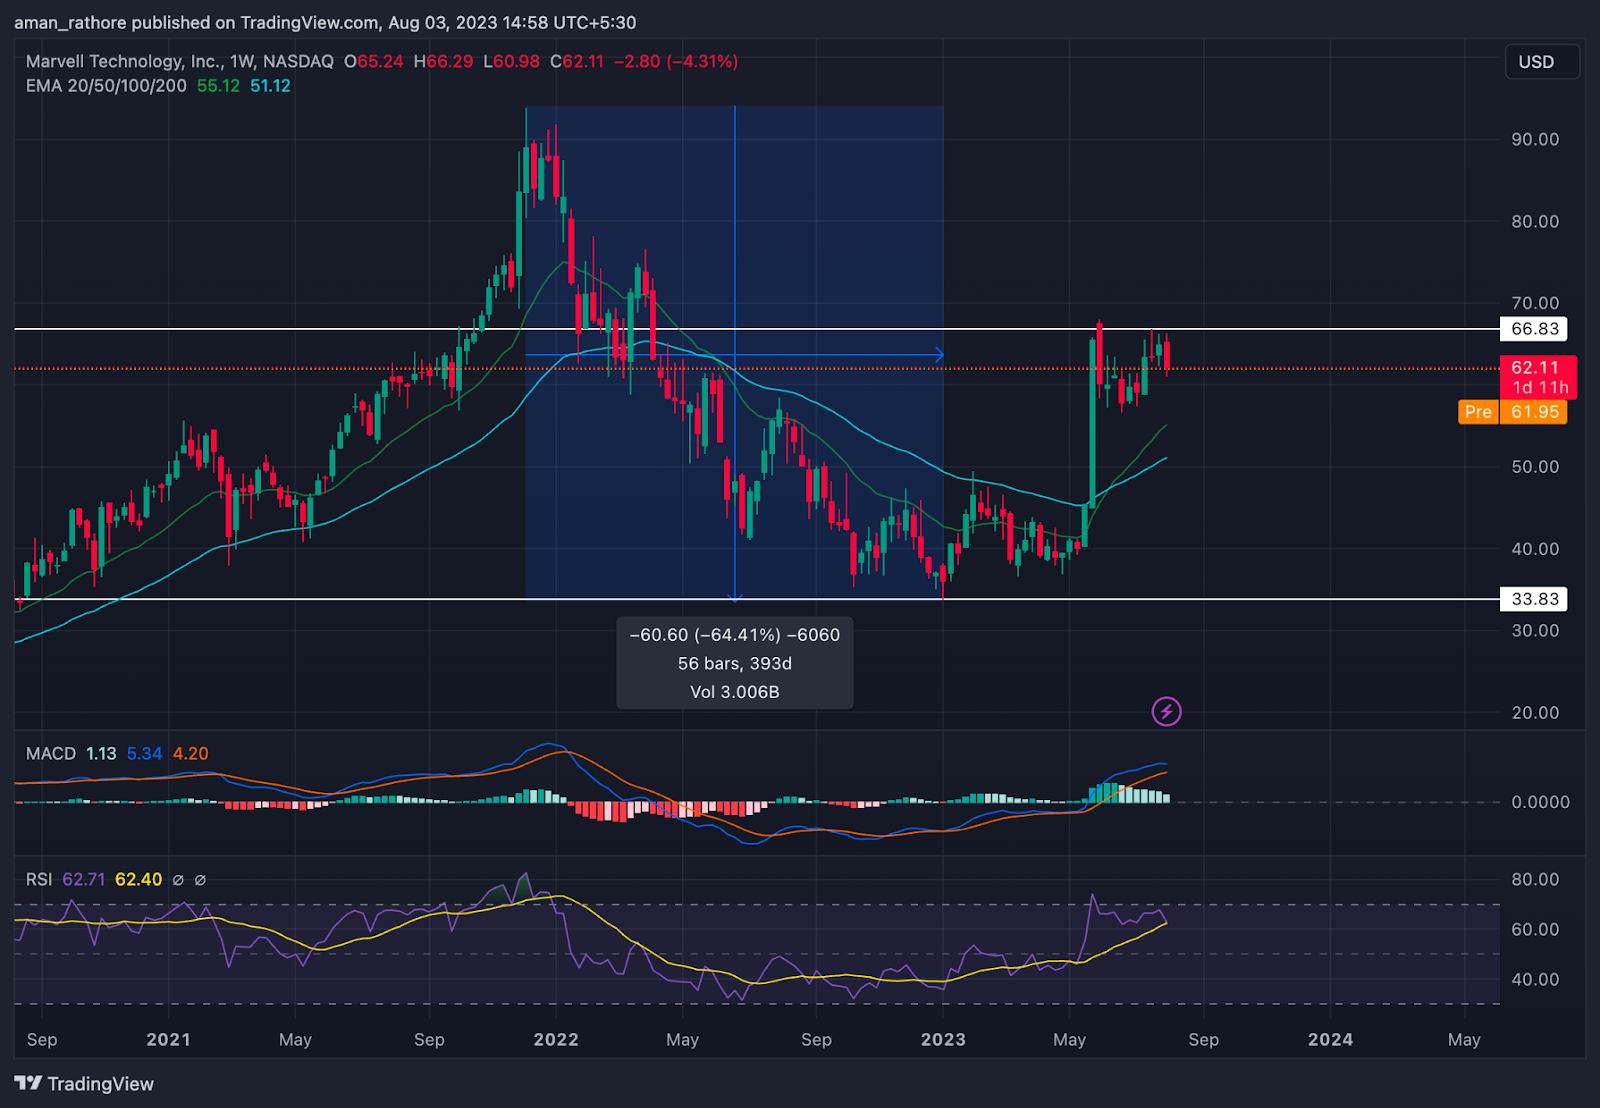Click the 66.83 horizontal line price label
The height and width of the screenshot is (1108, 1600).
1534,329
